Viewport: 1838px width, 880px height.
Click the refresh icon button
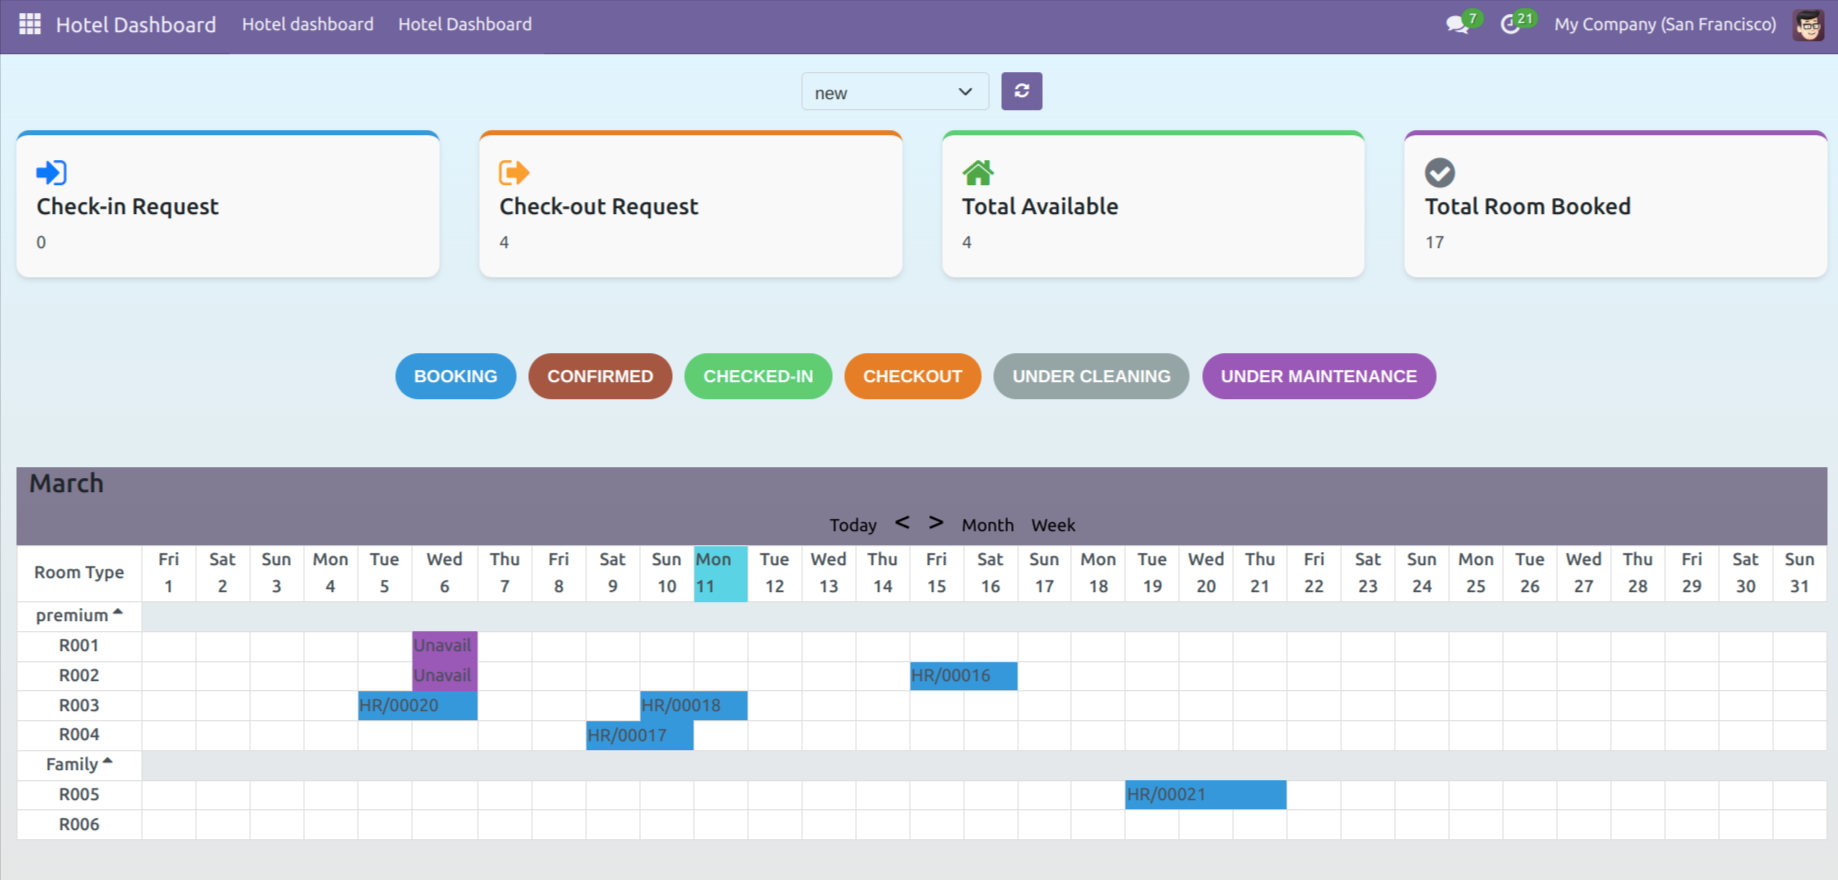click(x=1021, y=91)
